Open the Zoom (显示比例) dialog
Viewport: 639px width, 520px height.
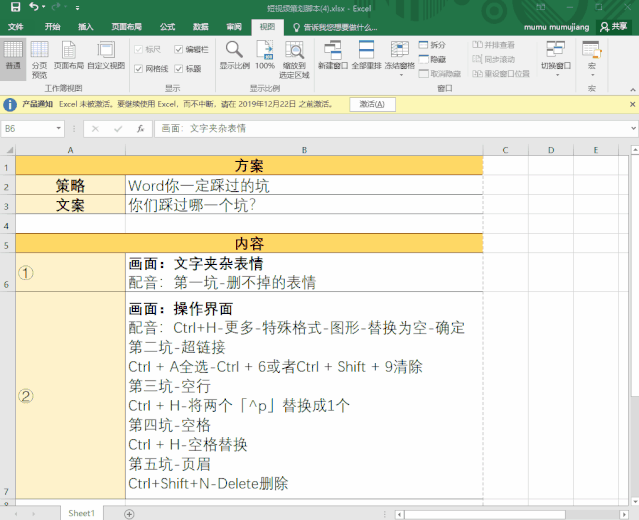(234, 56)
